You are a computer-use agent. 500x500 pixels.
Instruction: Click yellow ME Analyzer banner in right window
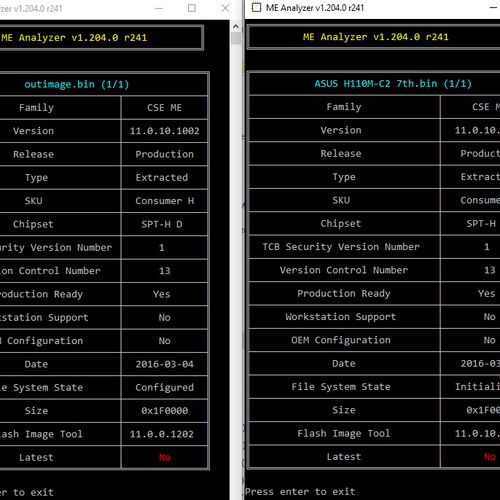point(376,37)
